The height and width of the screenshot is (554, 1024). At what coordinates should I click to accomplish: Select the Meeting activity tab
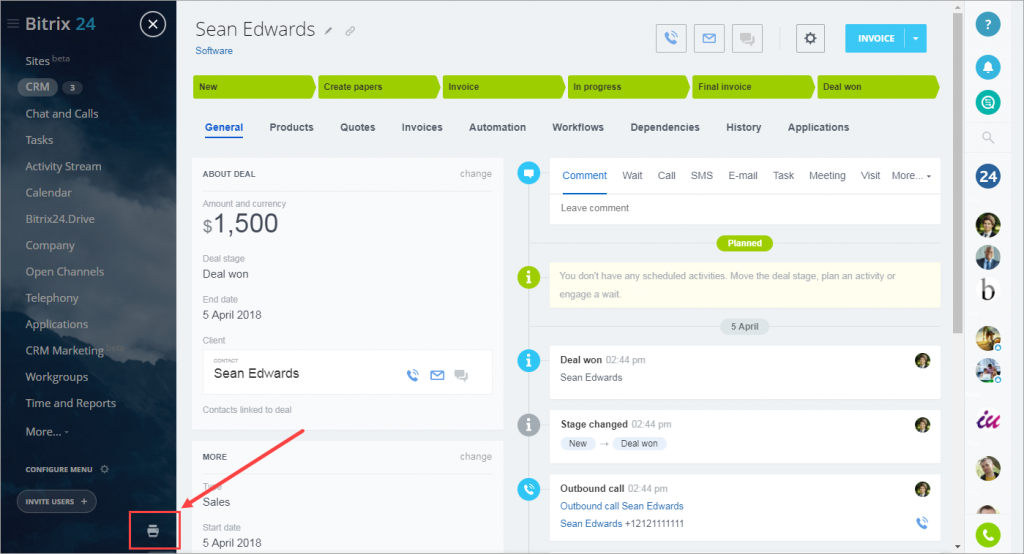(x=827, y=176)
